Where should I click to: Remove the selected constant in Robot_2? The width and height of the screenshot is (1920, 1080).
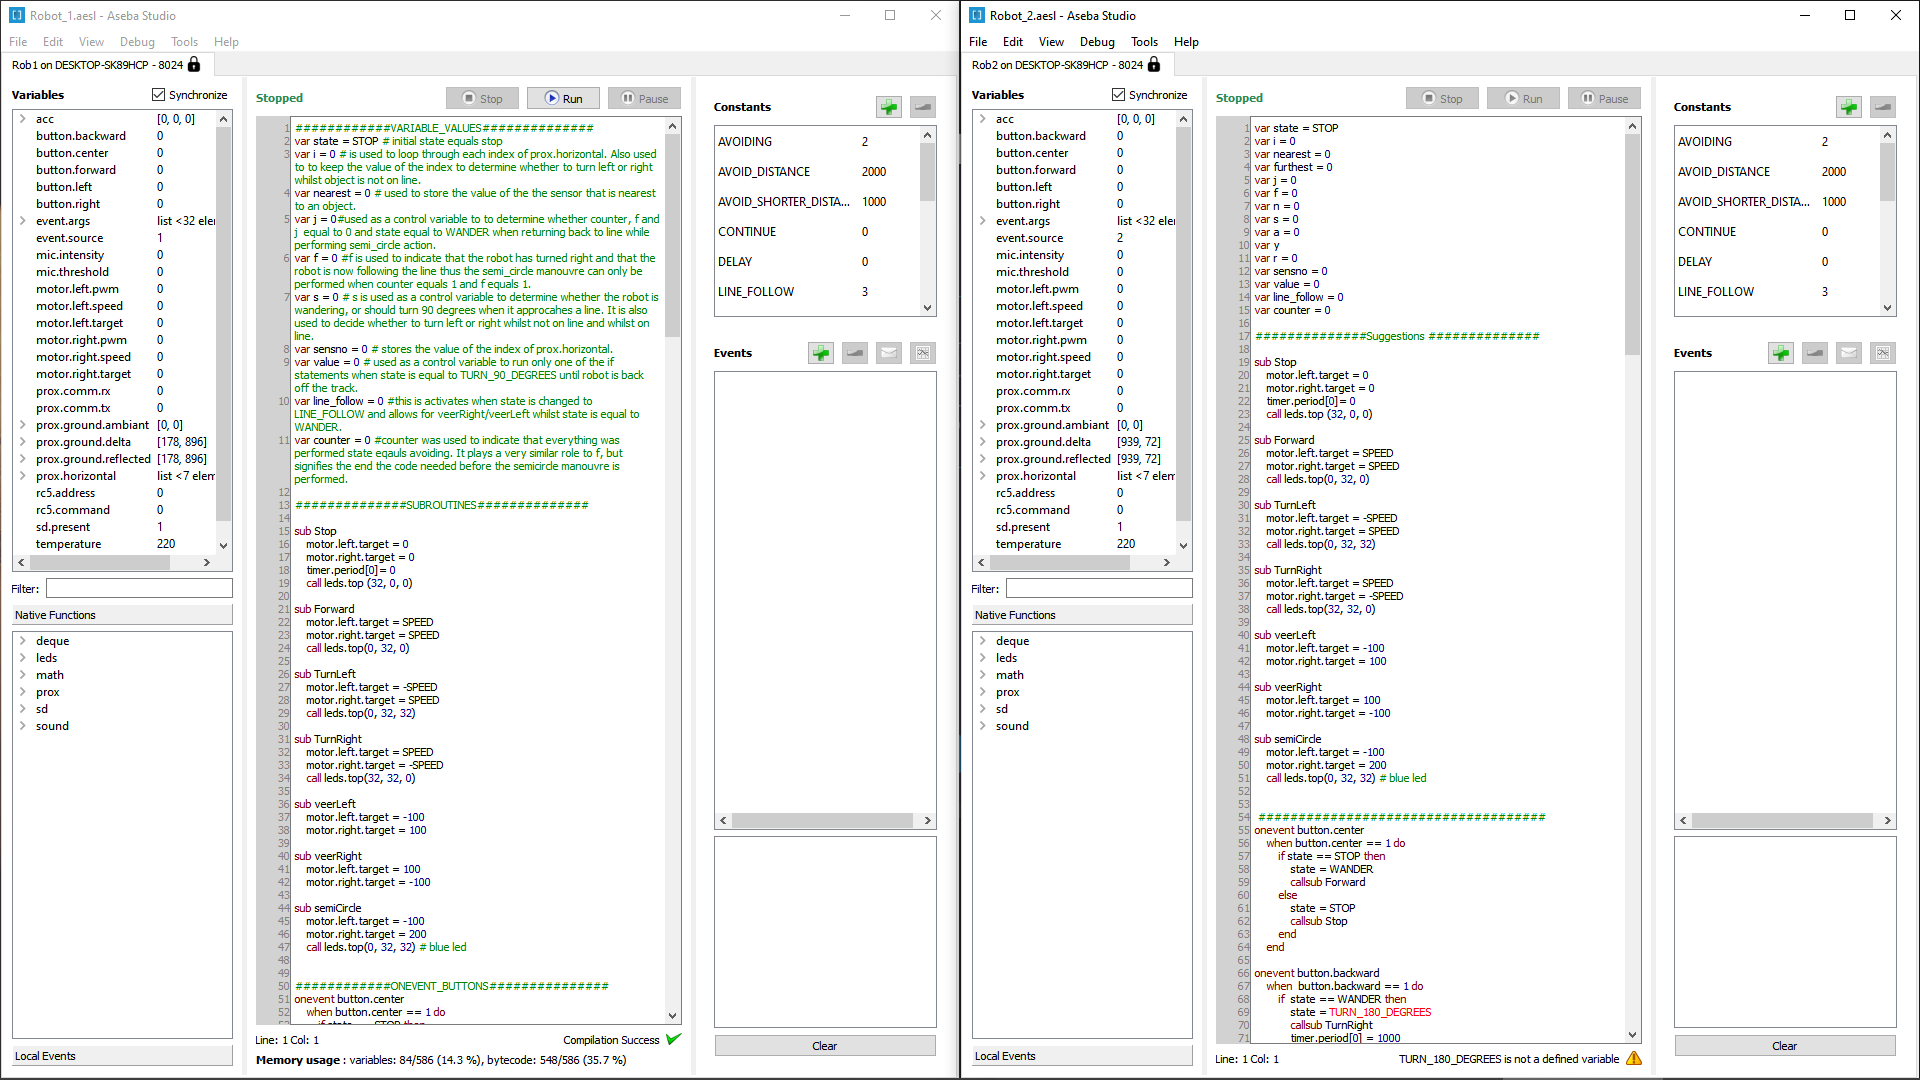pyautogui.click(x=1882, y=107)
